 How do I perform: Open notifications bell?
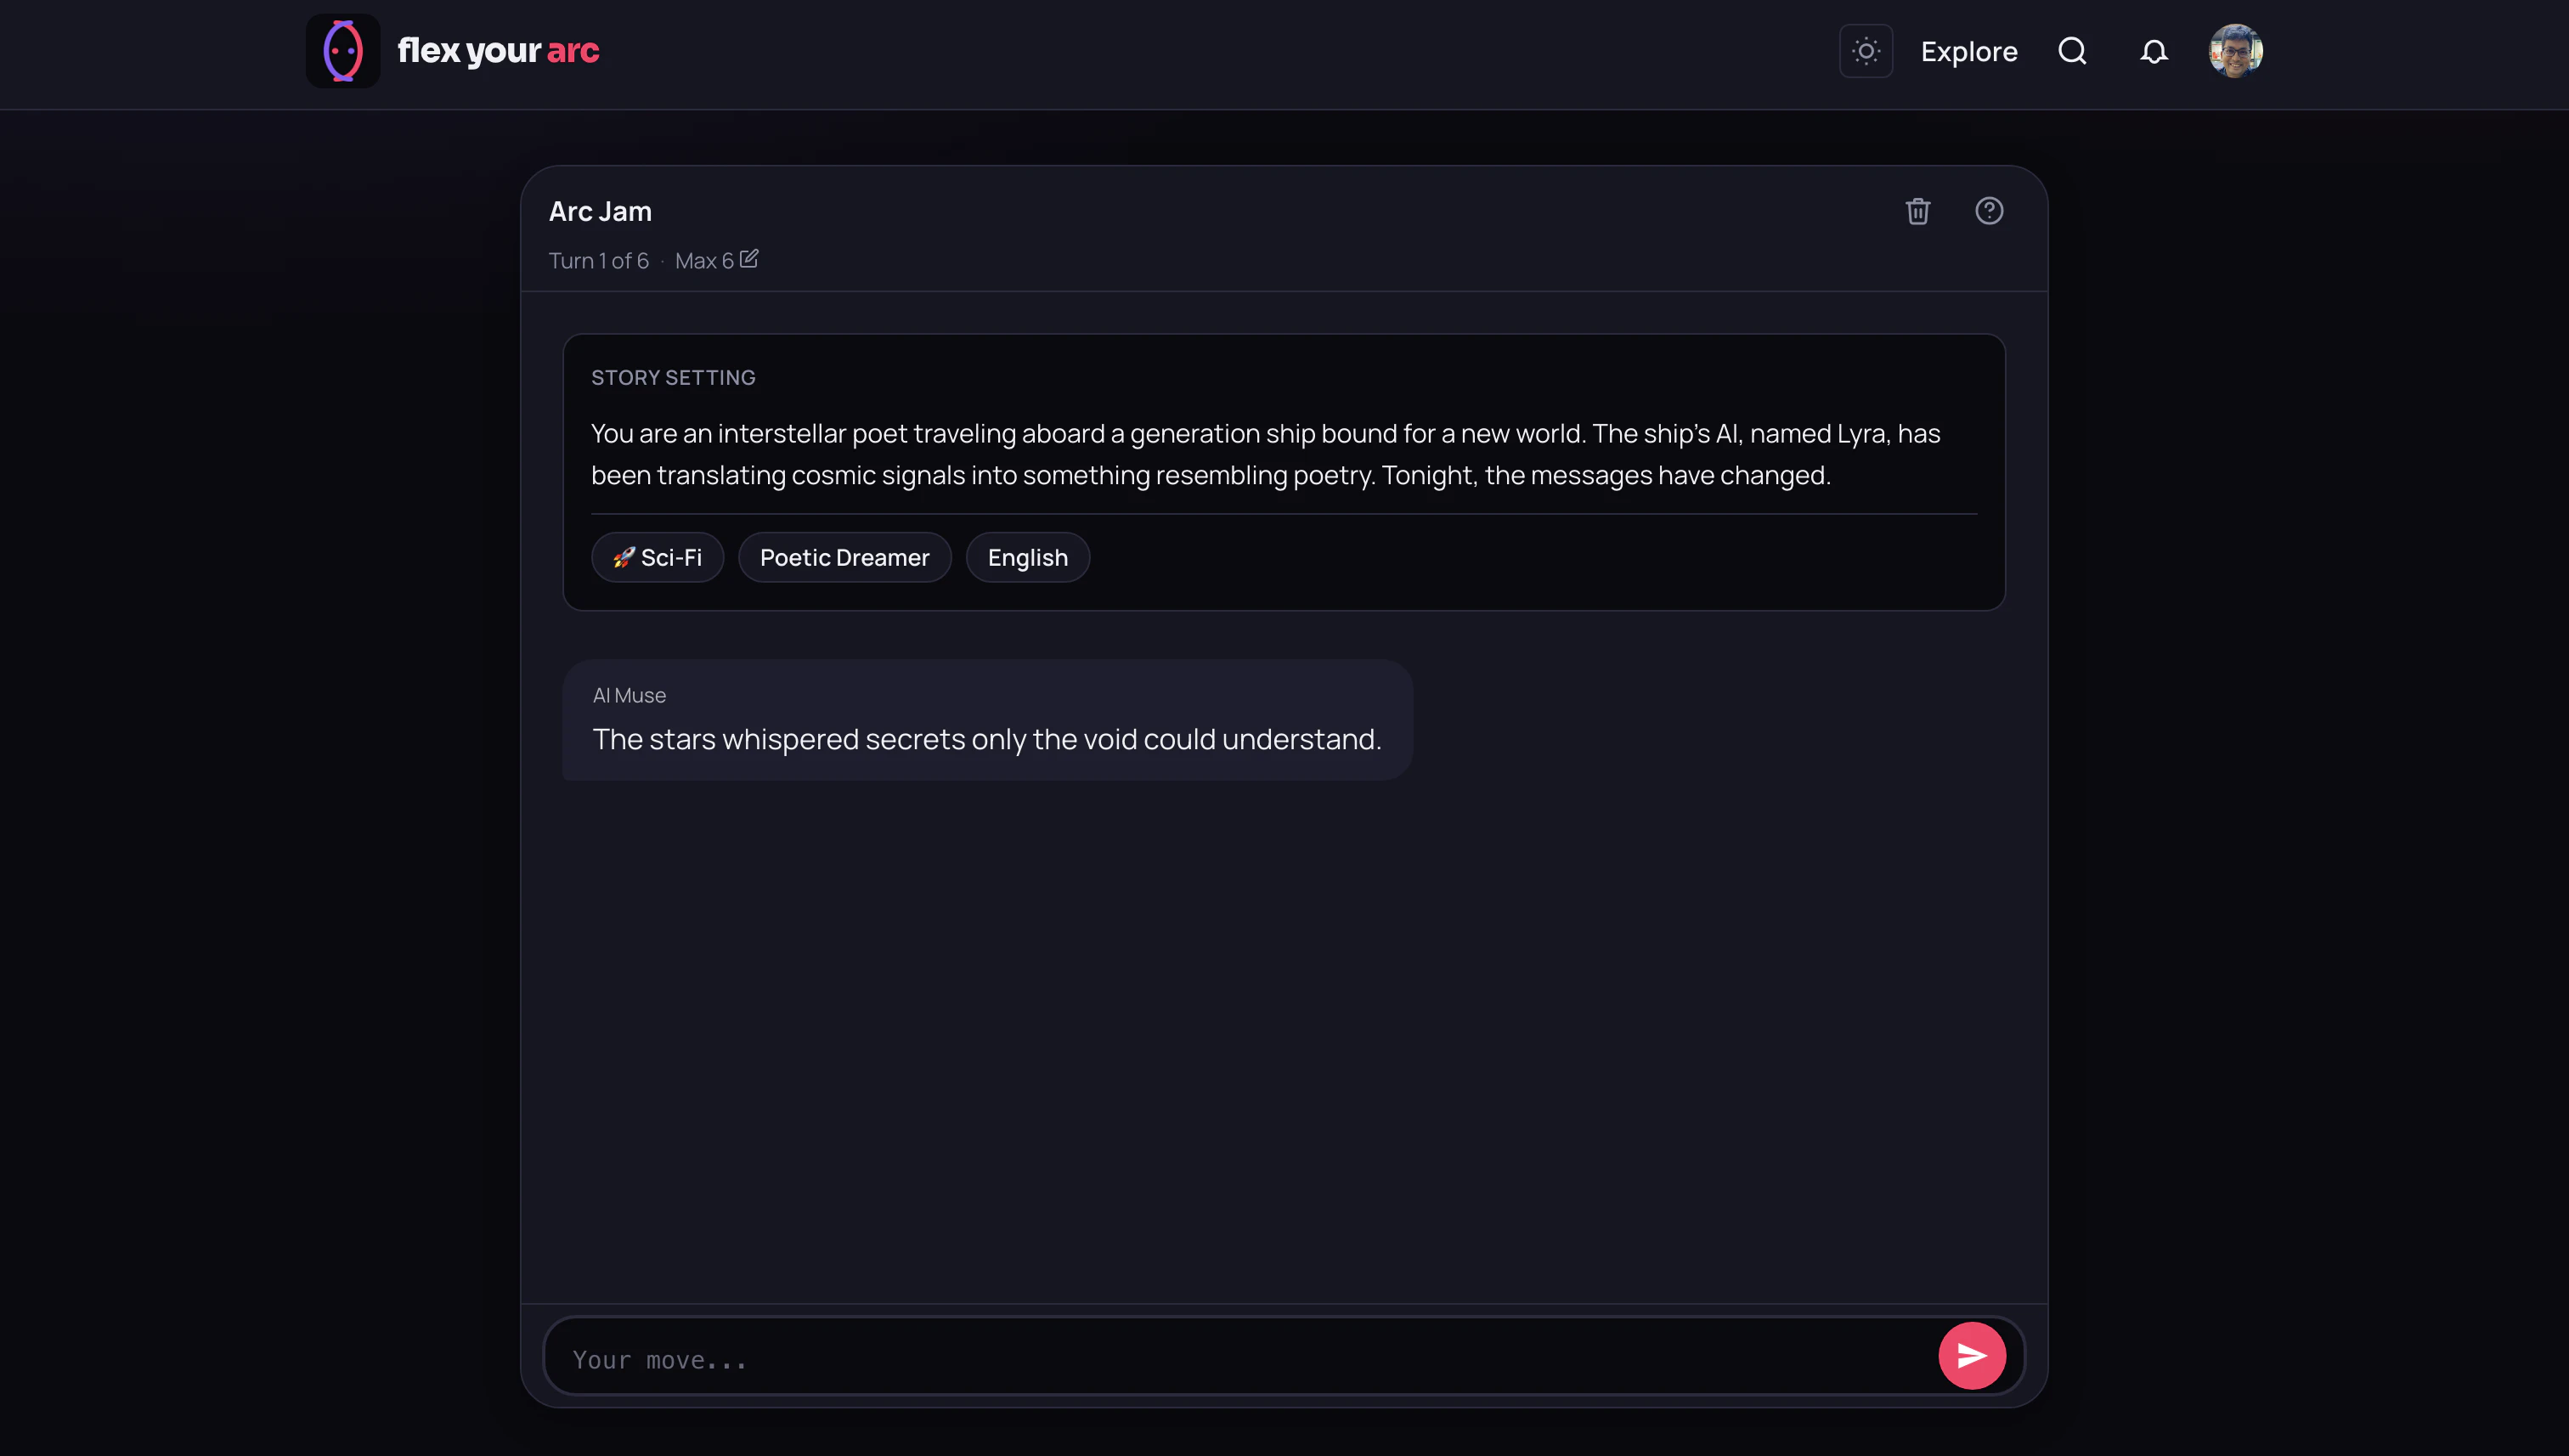pyautogui.click(x=2153, y=52)
